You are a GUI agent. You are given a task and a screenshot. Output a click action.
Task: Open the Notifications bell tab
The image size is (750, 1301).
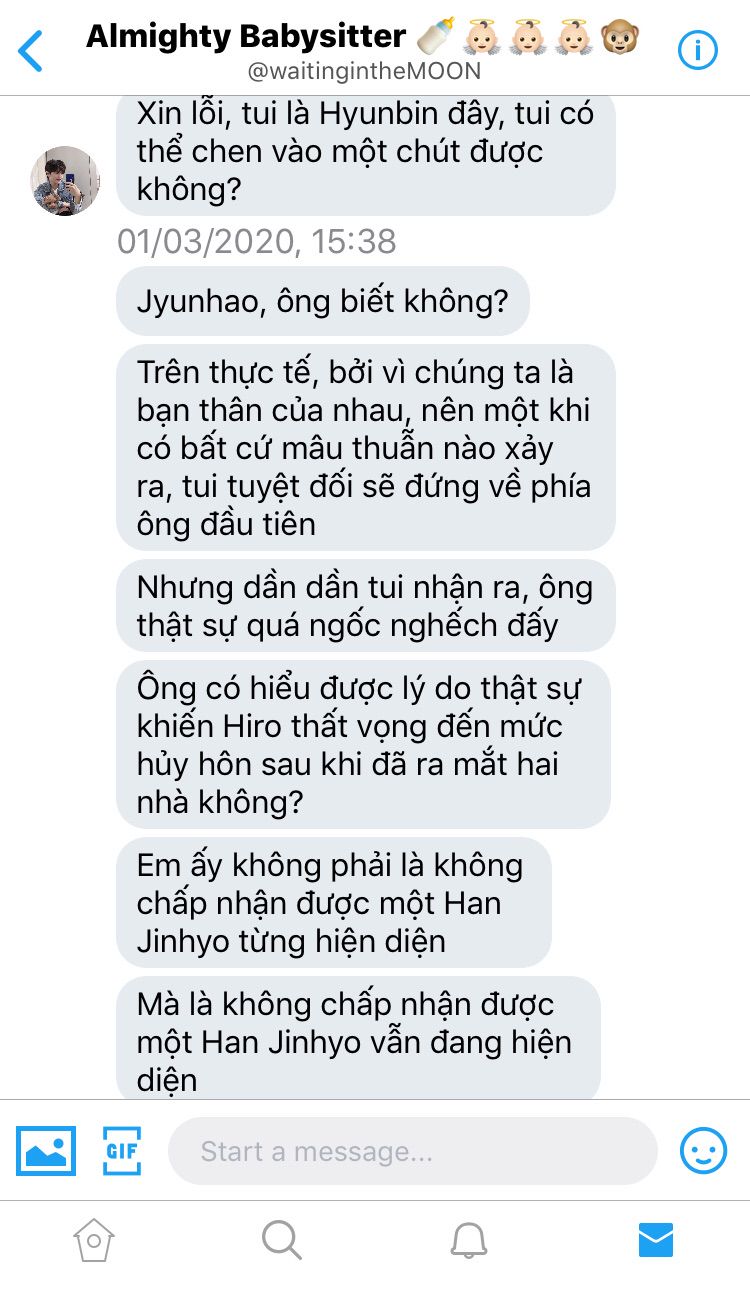468,1240
